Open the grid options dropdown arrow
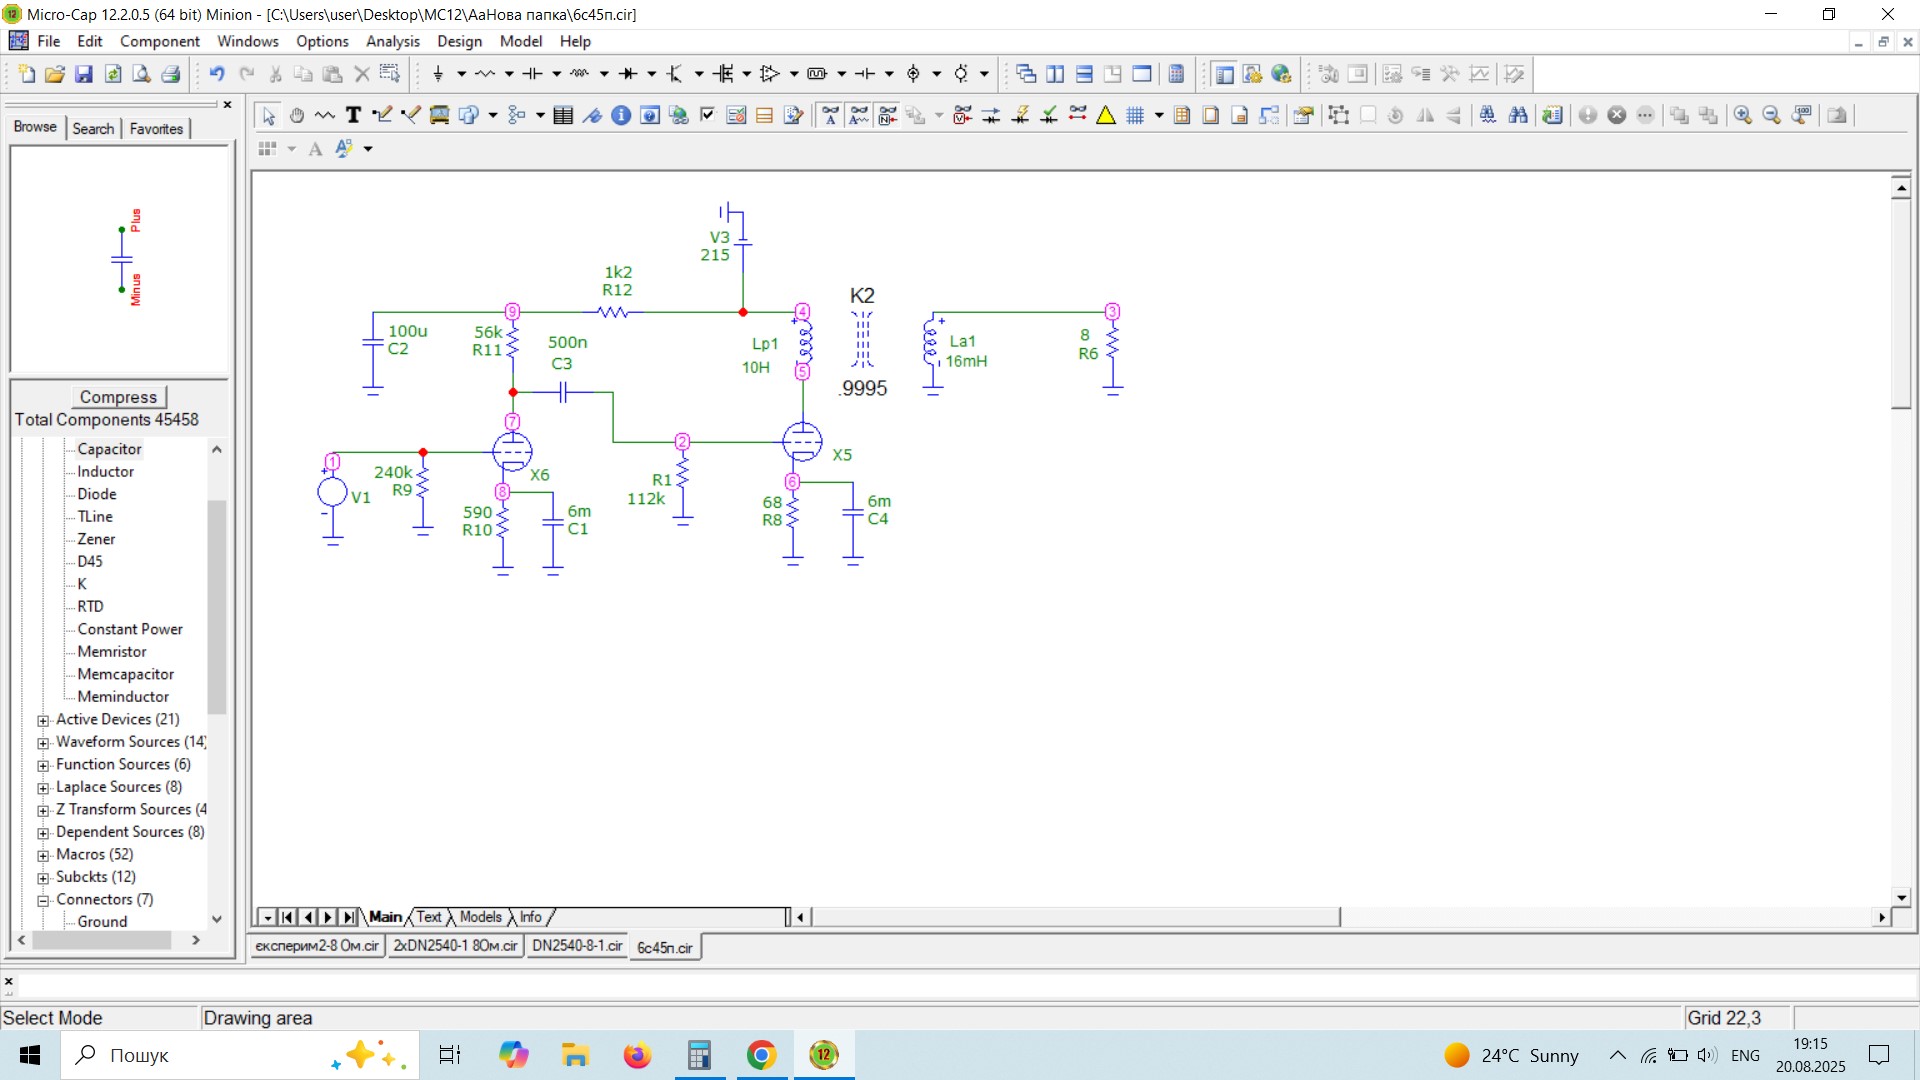Viewport: 1920px width, 1080px height. [1159, 115]
